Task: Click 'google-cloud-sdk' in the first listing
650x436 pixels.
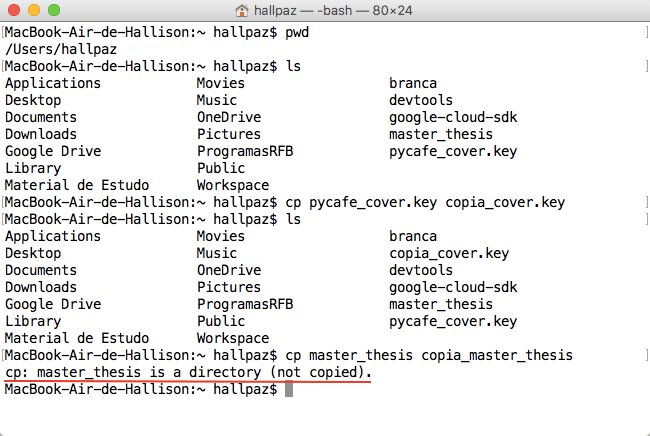Action: (453, 117)
